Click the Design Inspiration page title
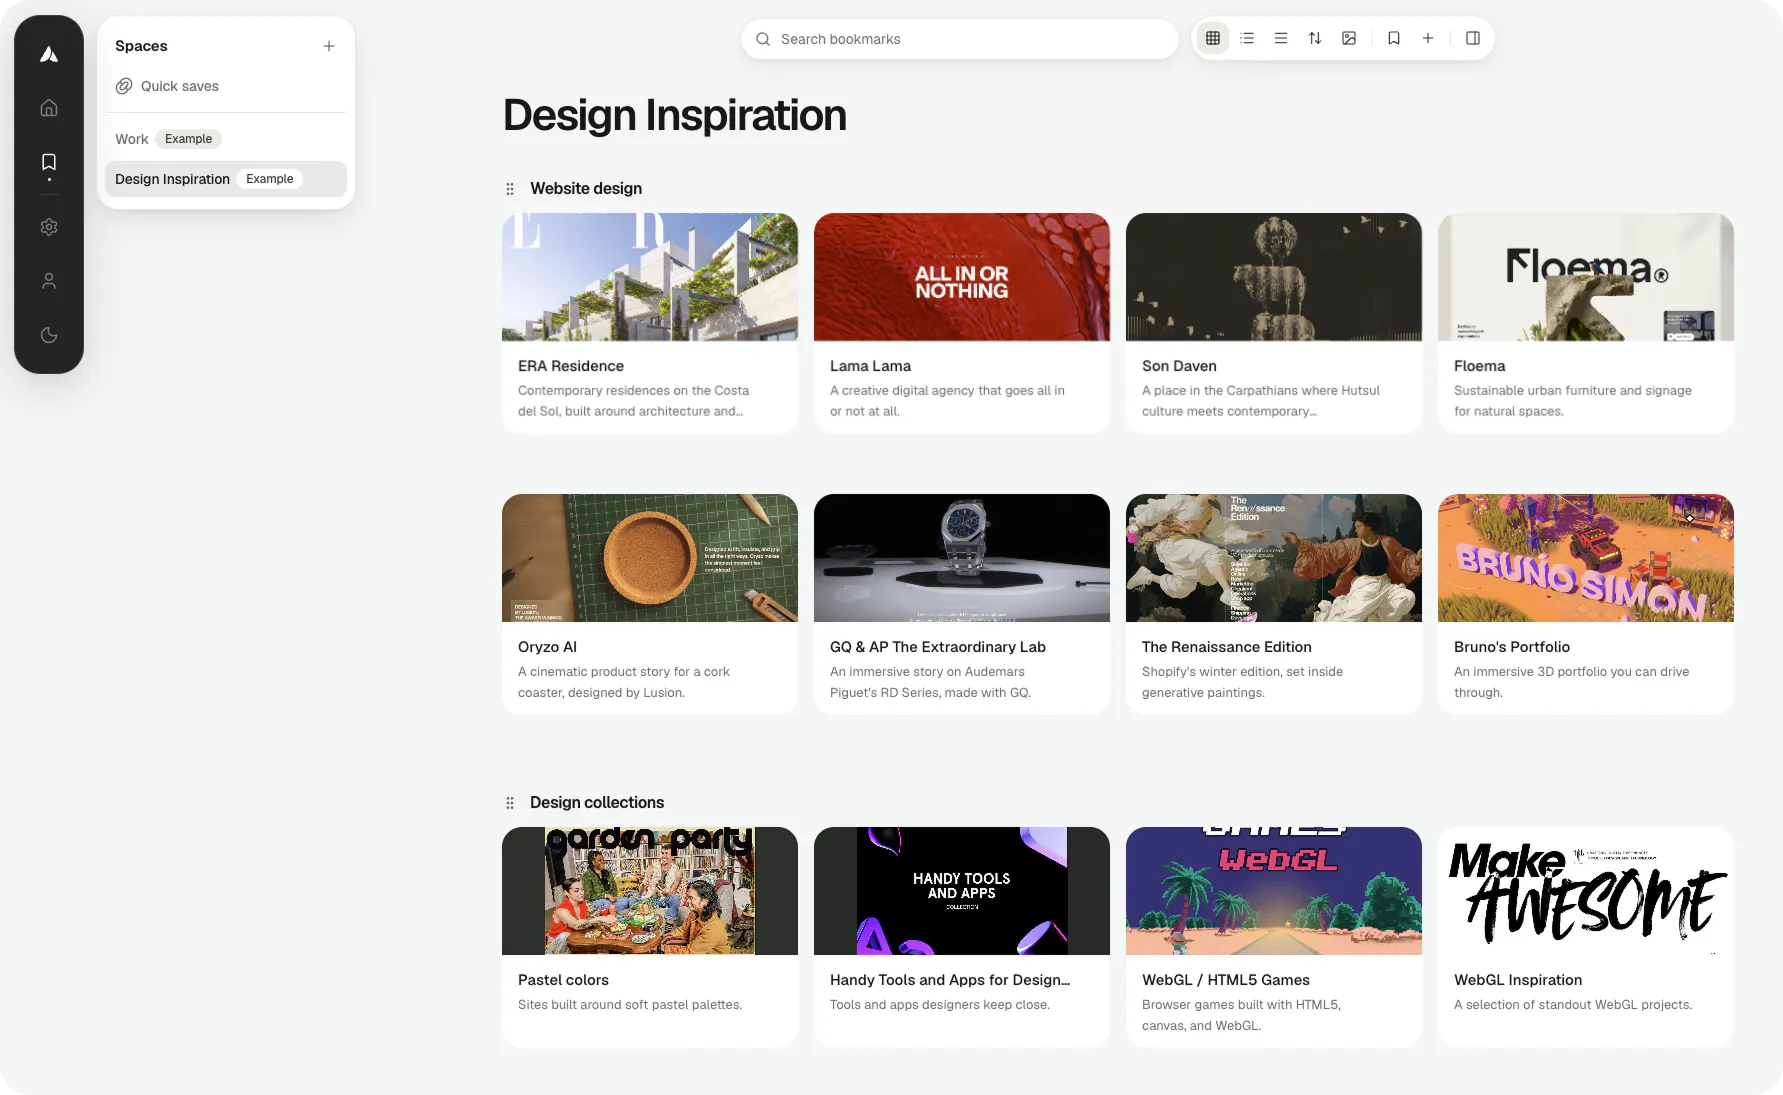1783x1095 pixels. [675, 115]
